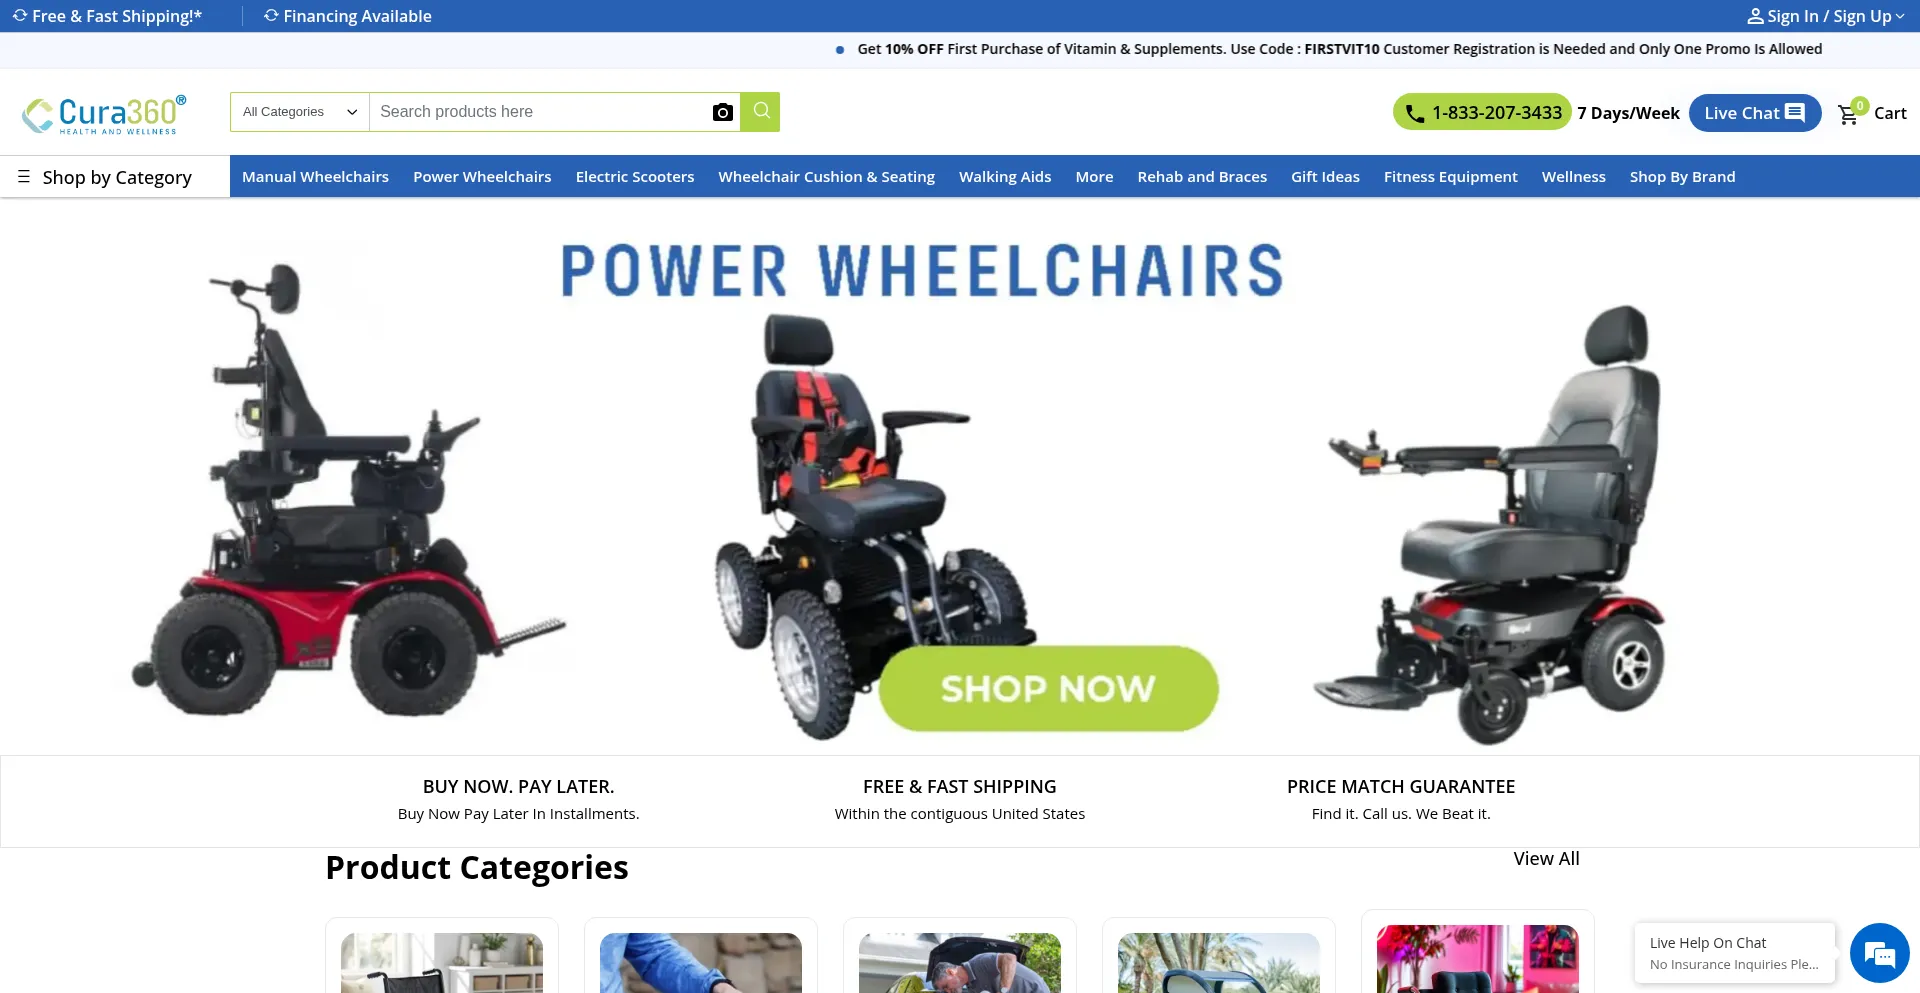This screenshot has height=993, width=1920.
Task: Click the SHOP NOW banner button
Action: coord(1048,688)
